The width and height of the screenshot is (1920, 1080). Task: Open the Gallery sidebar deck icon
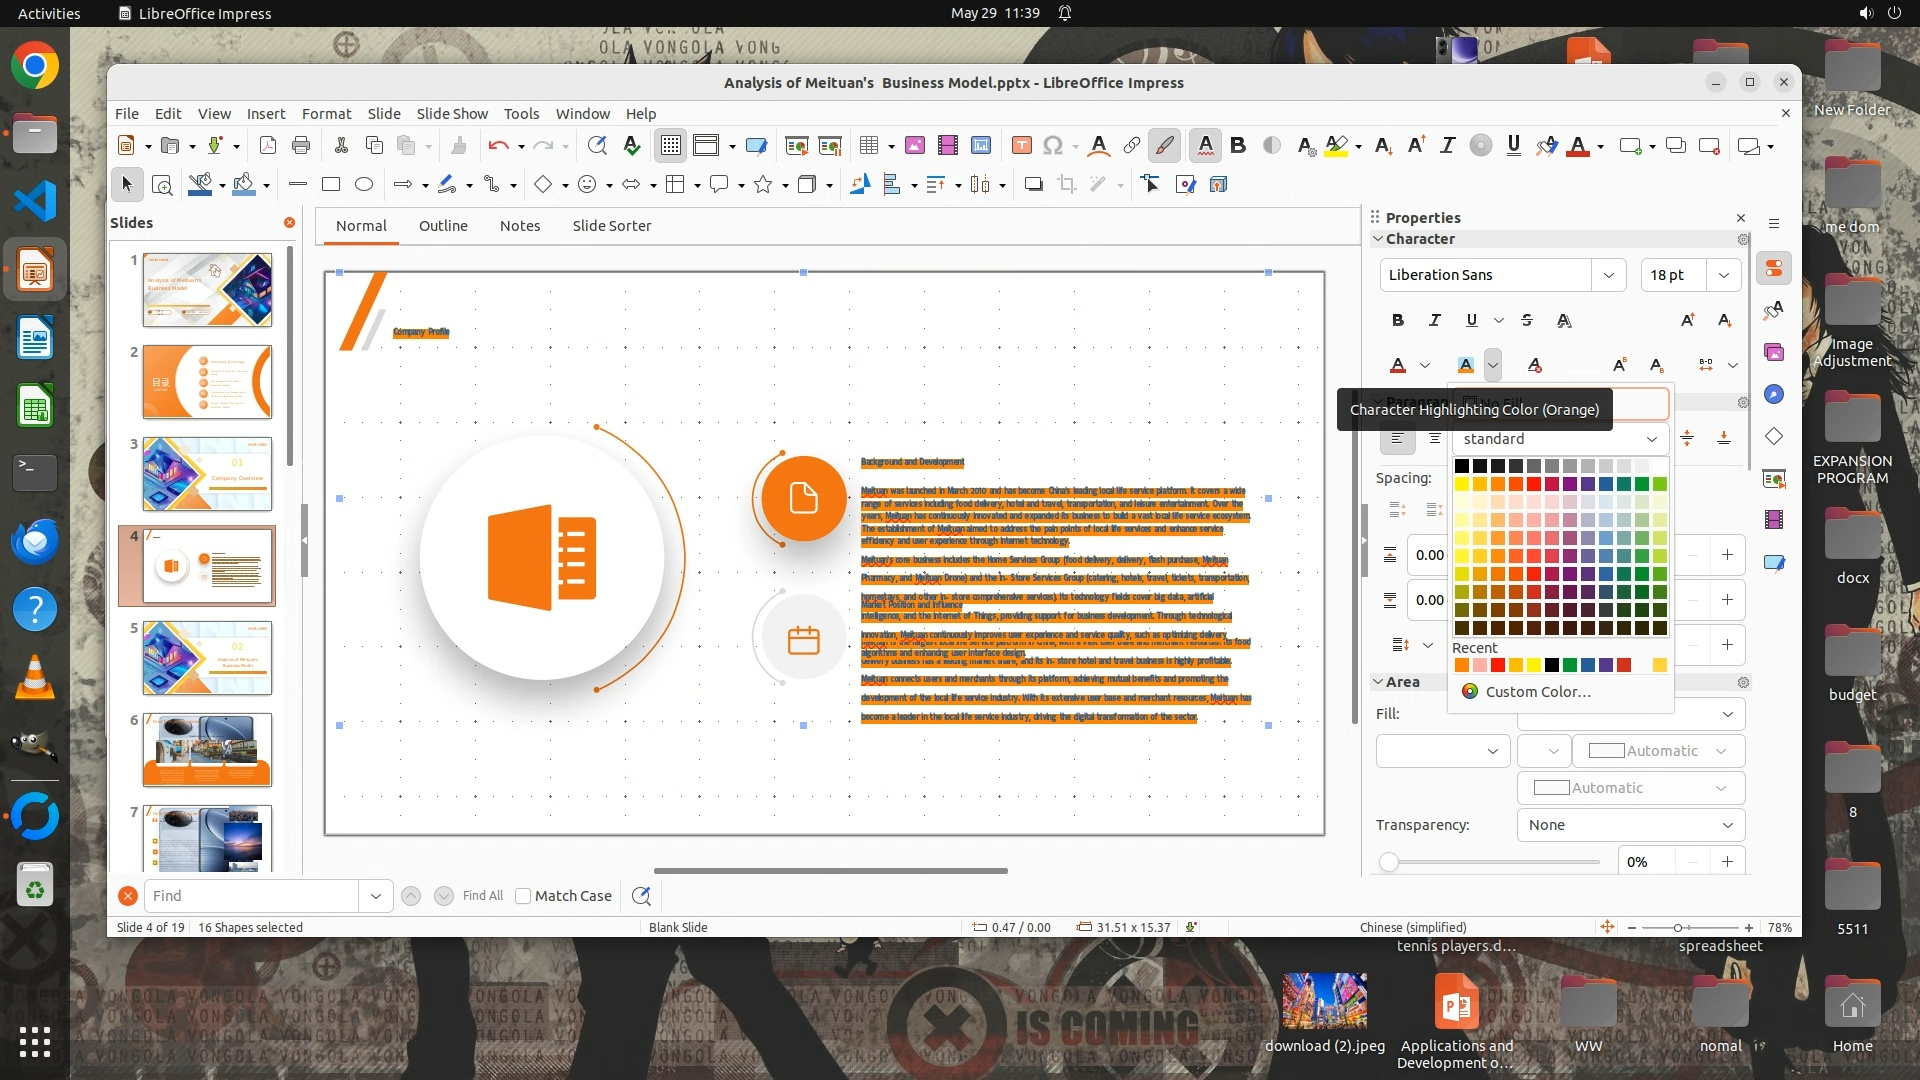pos(1774,352)
